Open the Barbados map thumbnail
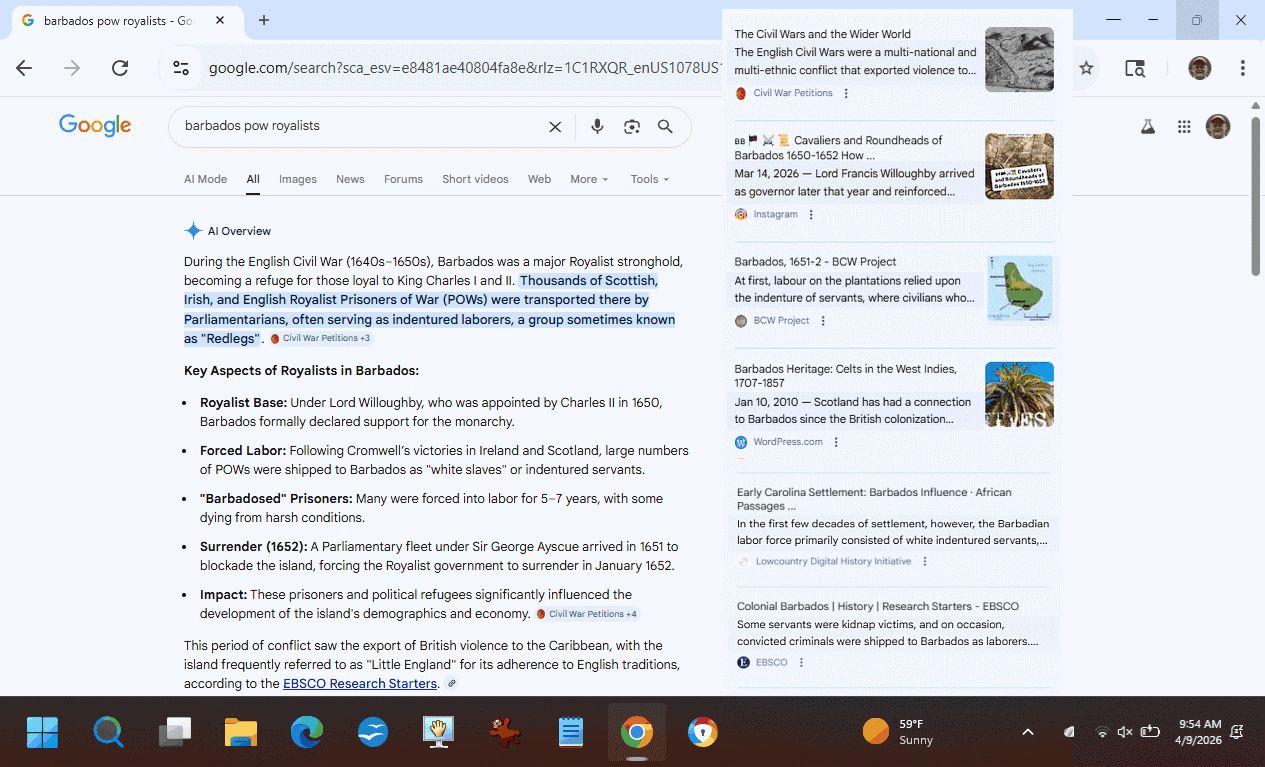 point(1019,288)
